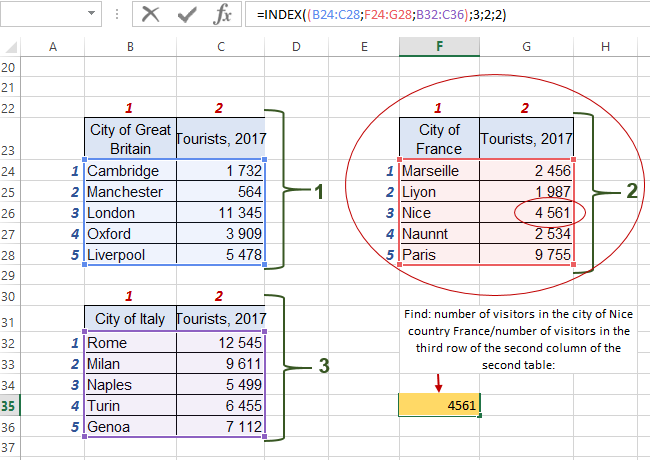Select column C header
This screenshot has height=460, width=650.
tap(221, 47)
